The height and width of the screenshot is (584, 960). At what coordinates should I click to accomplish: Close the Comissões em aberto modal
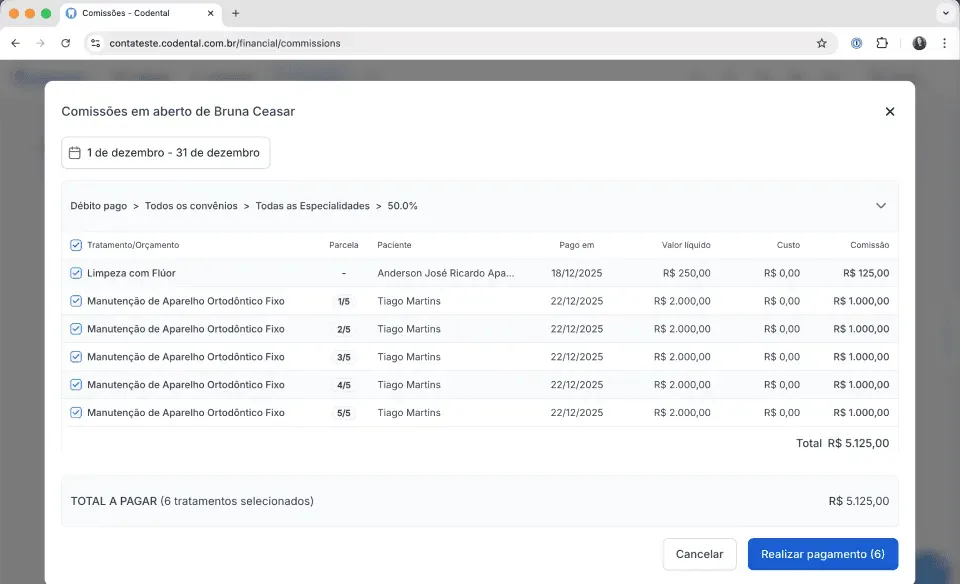coord(890,111)
